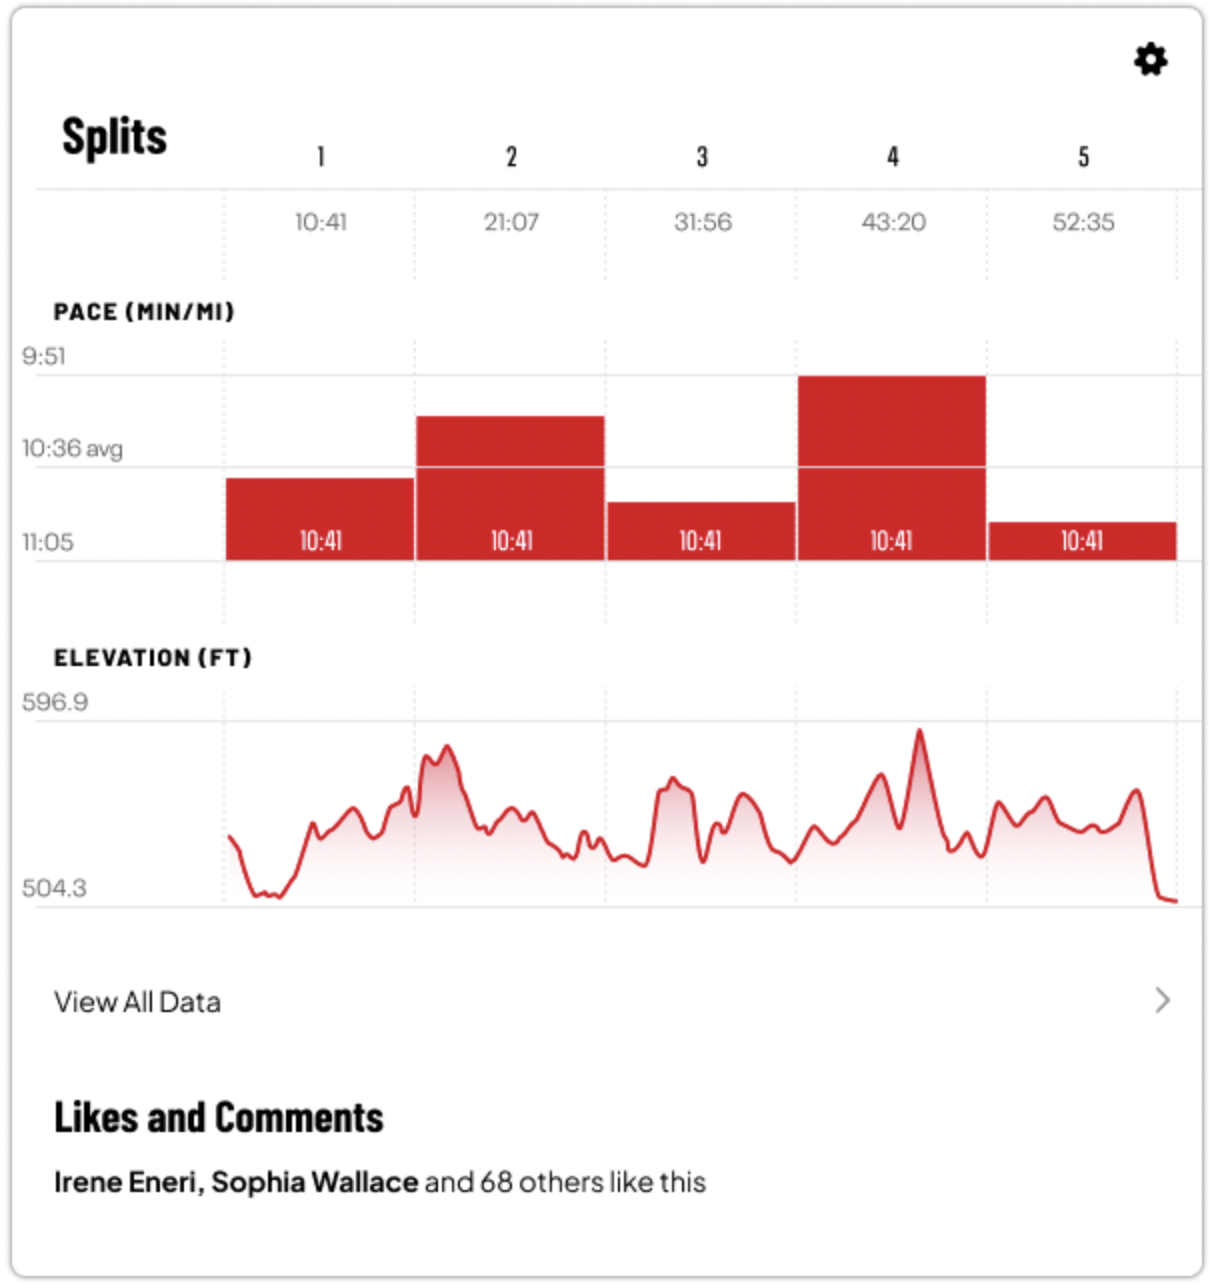This screenshot has height=1284, width=1210.
Task: Open the View All Data link
Action: [138, 1002]
